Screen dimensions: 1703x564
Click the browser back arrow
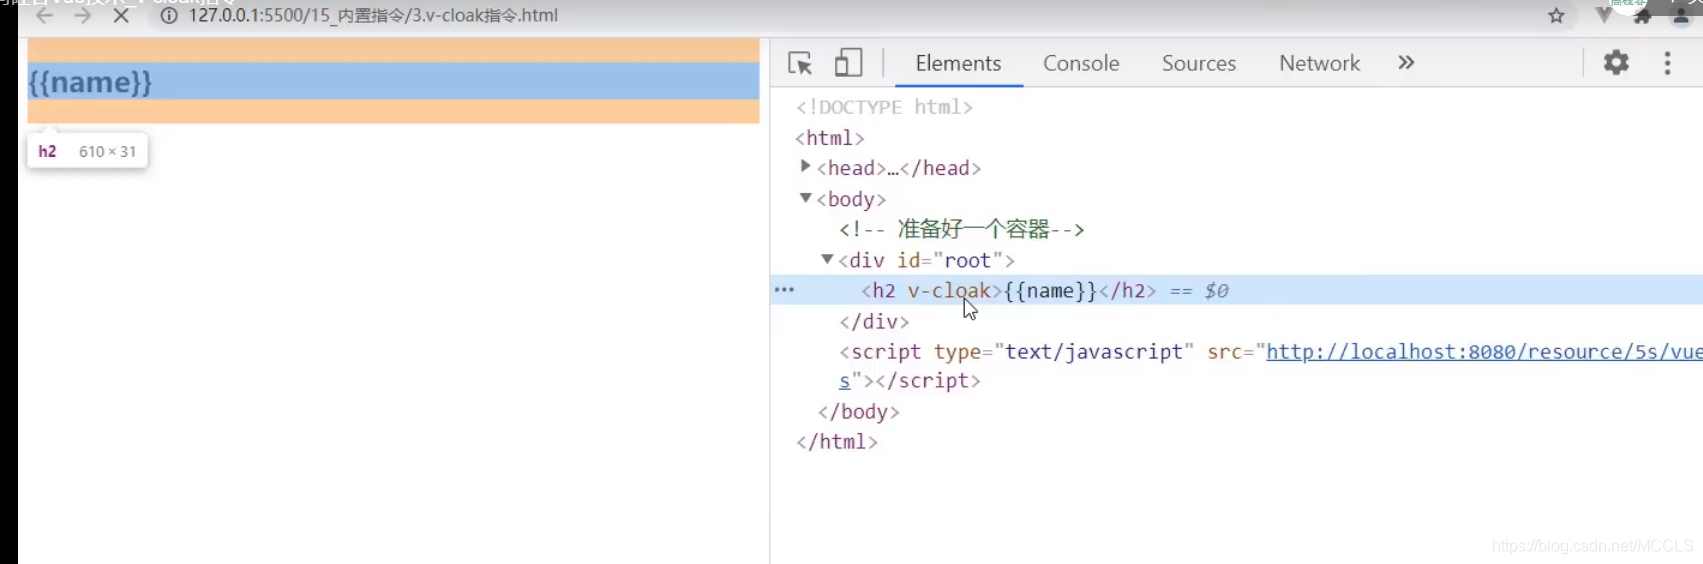pyautogui.click(x=44, y=16)
